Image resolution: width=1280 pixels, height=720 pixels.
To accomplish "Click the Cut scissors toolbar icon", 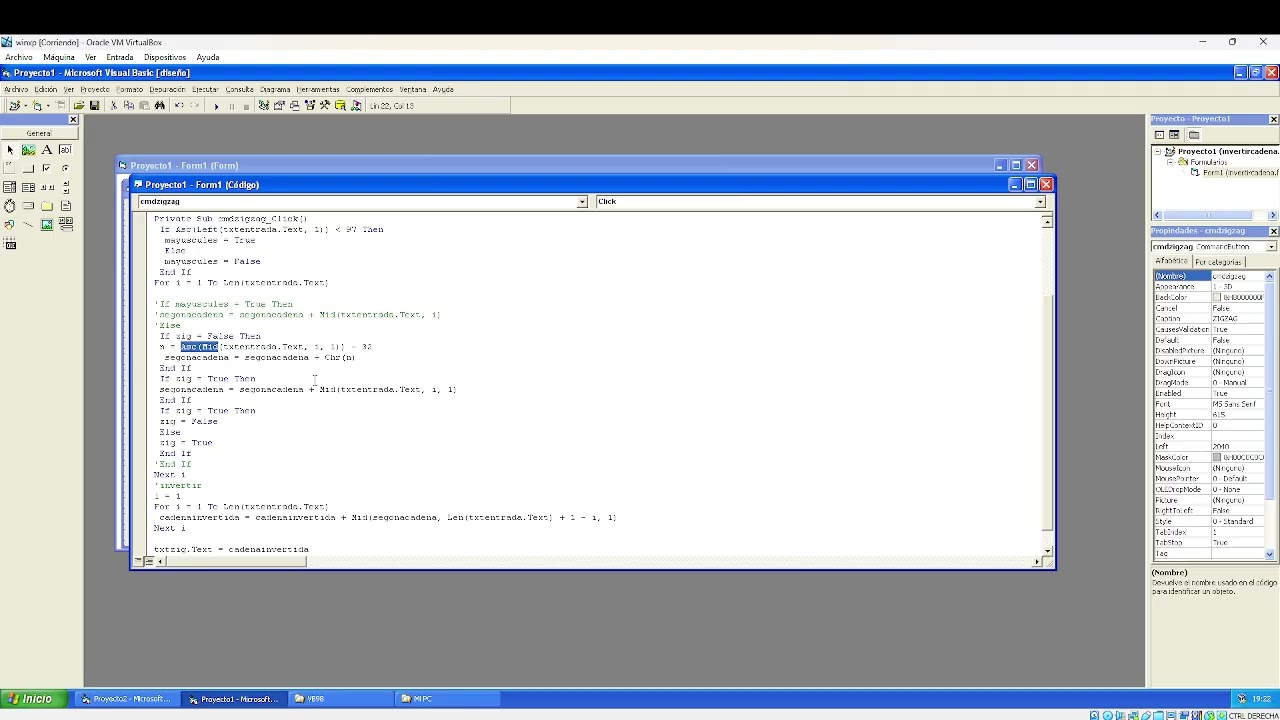I will (x=113, y=106).
